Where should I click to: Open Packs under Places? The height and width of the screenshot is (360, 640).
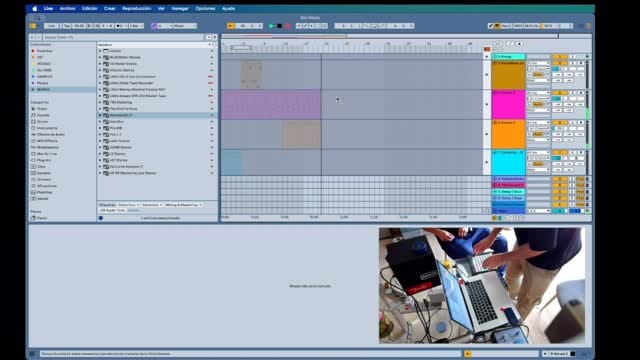42,218
